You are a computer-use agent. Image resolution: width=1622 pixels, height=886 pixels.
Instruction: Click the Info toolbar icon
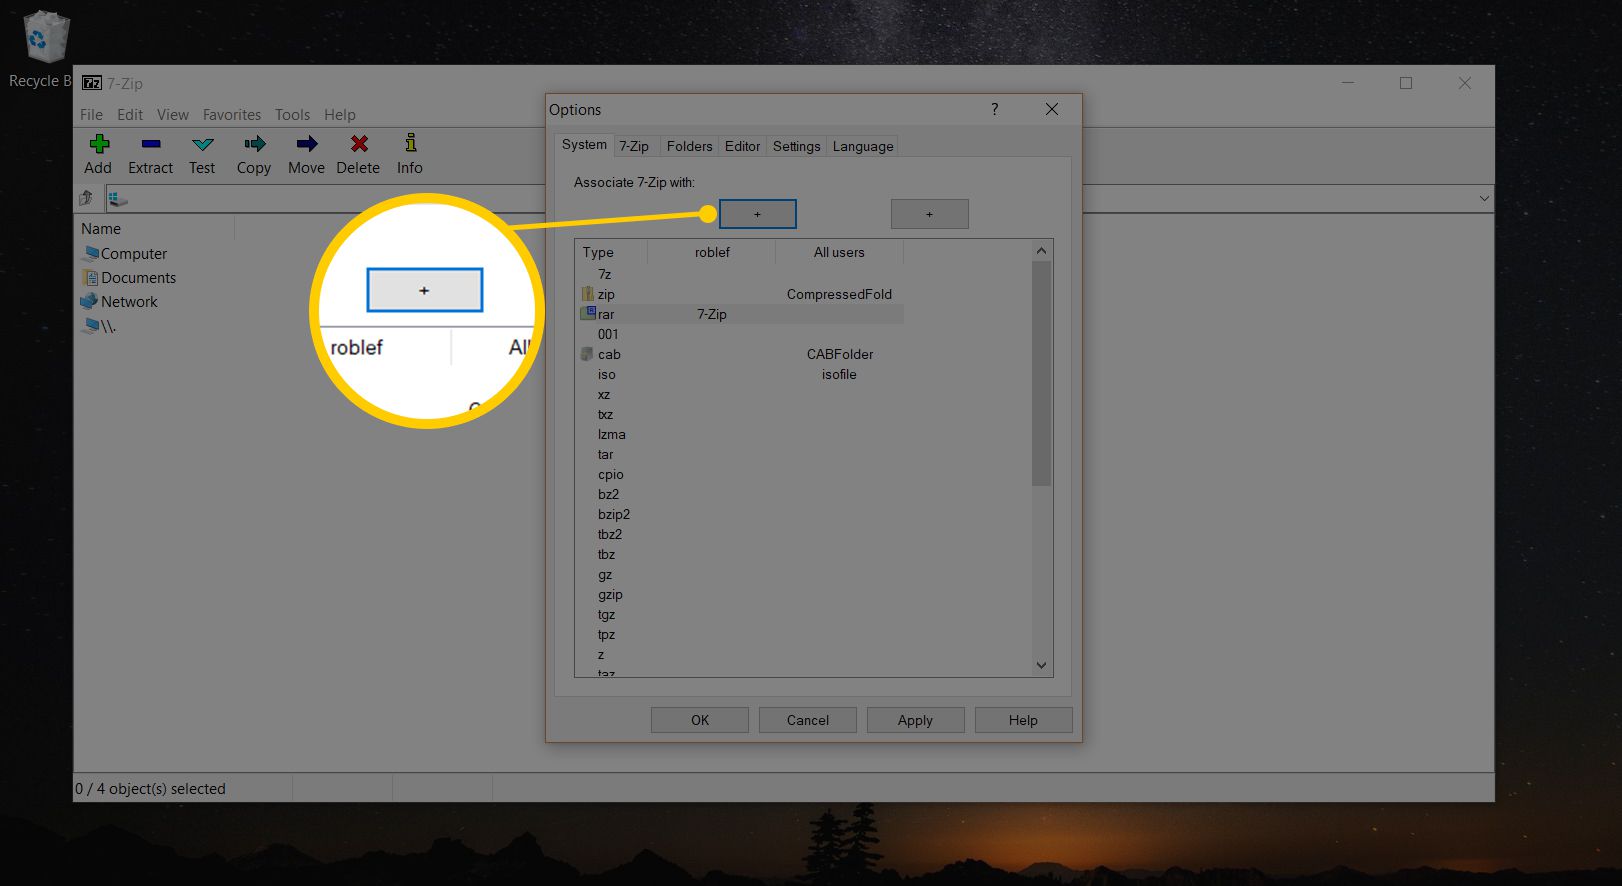pyautogui.click(x=410, y=143)
